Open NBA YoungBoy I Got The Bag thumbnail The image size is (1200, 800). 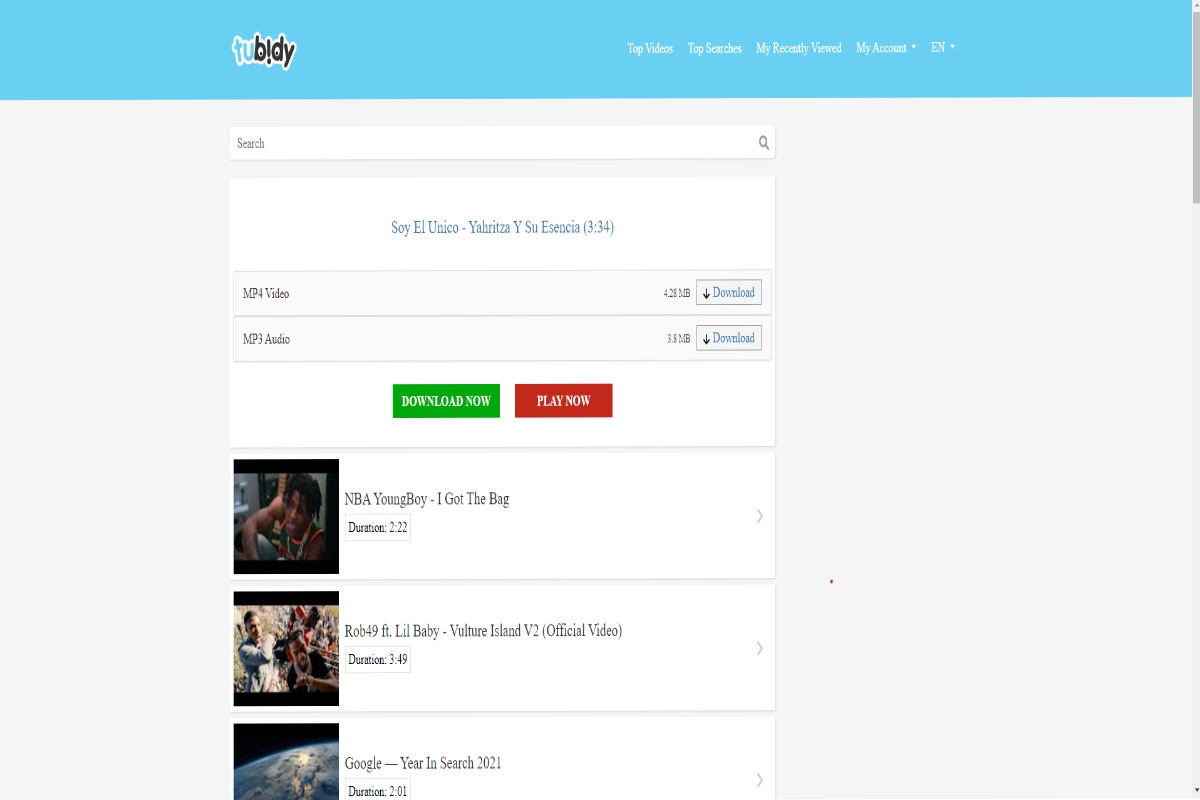[286, 516]
